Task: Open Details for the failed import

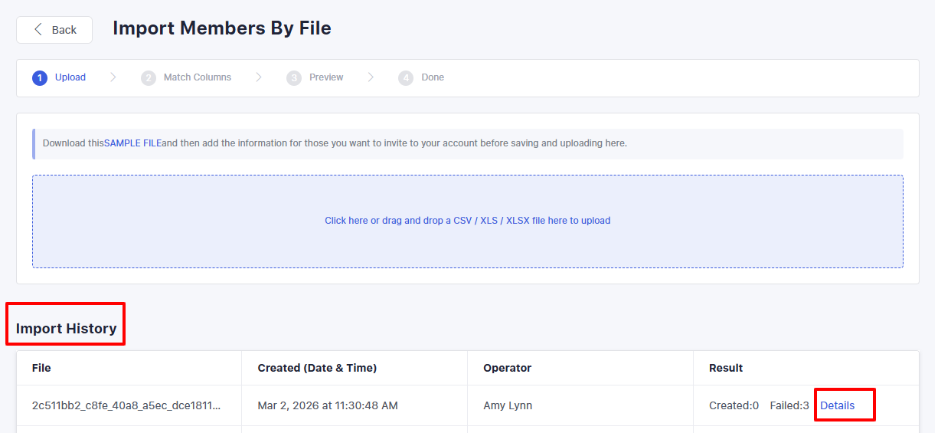Action: [837, 405]
